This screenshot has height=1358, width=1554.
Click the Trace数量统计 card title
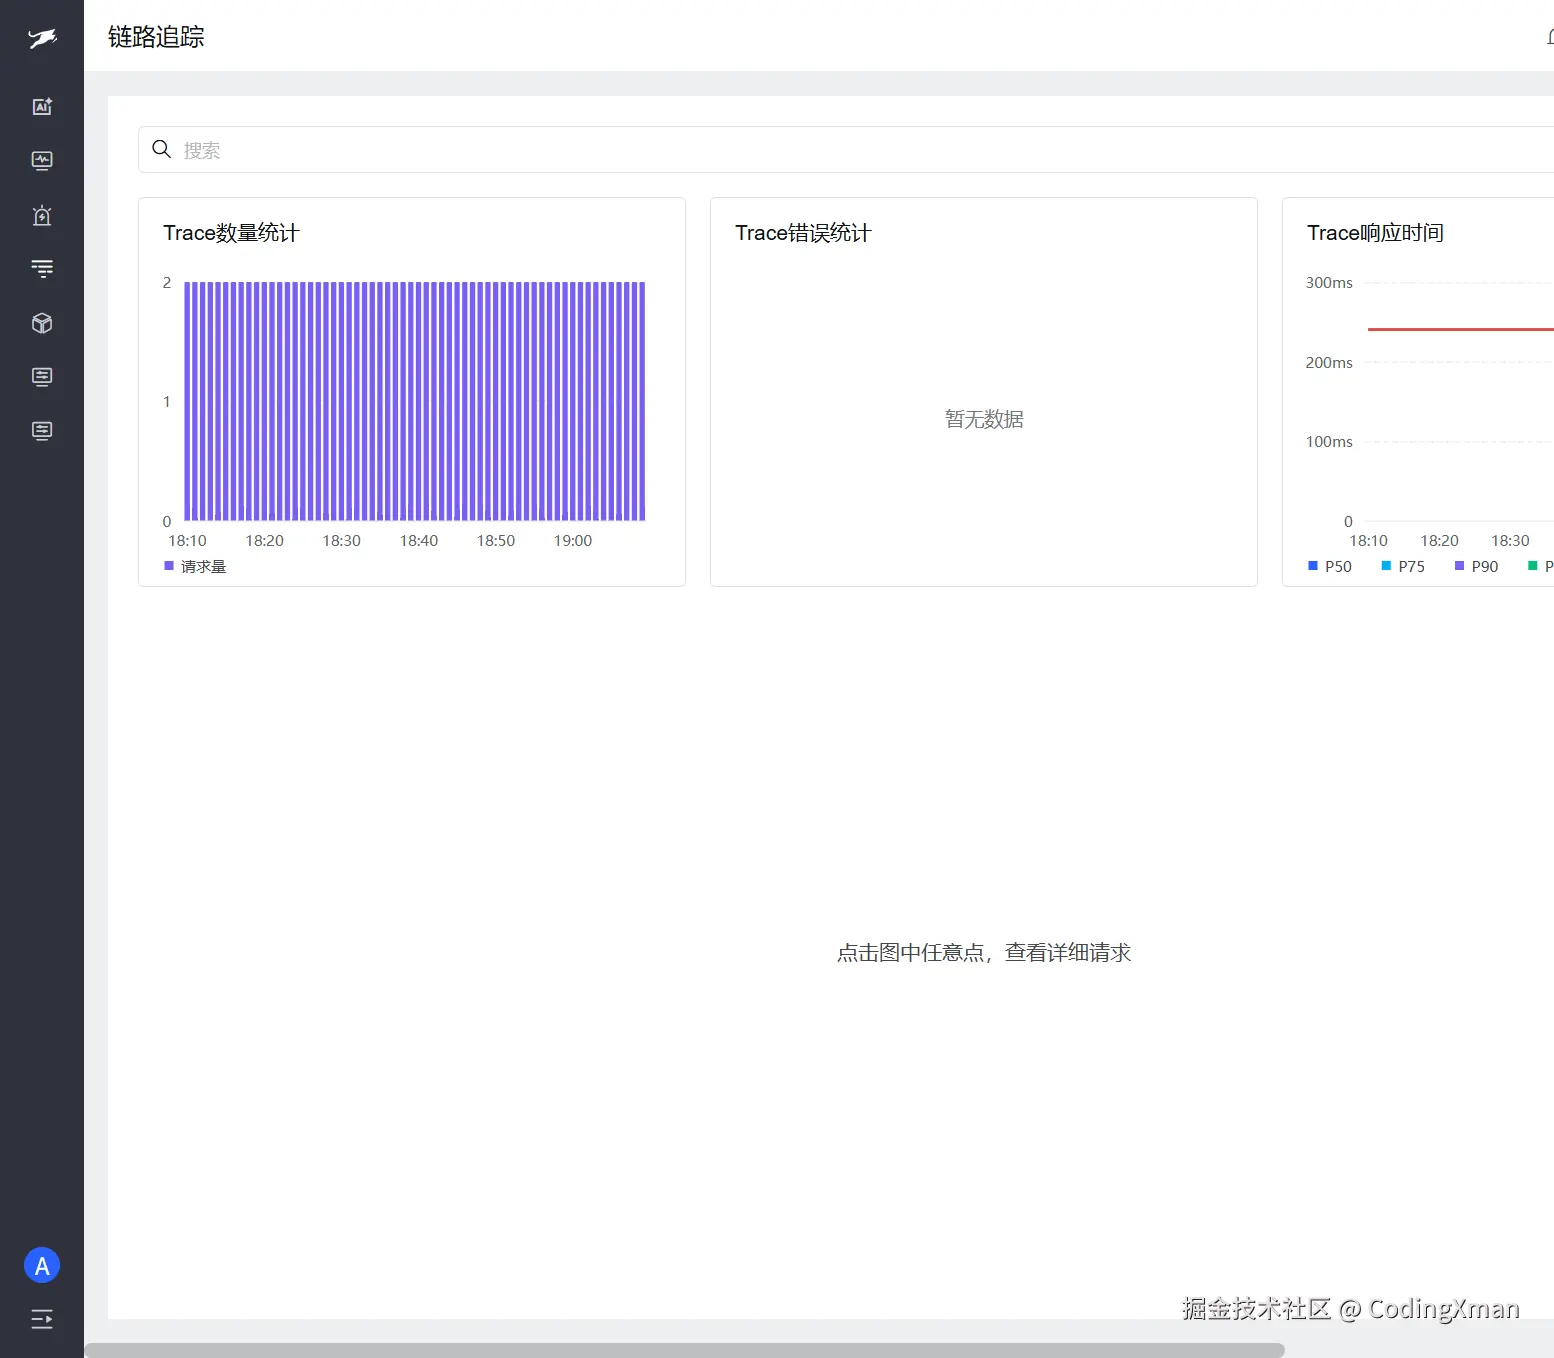coord(231,233)
